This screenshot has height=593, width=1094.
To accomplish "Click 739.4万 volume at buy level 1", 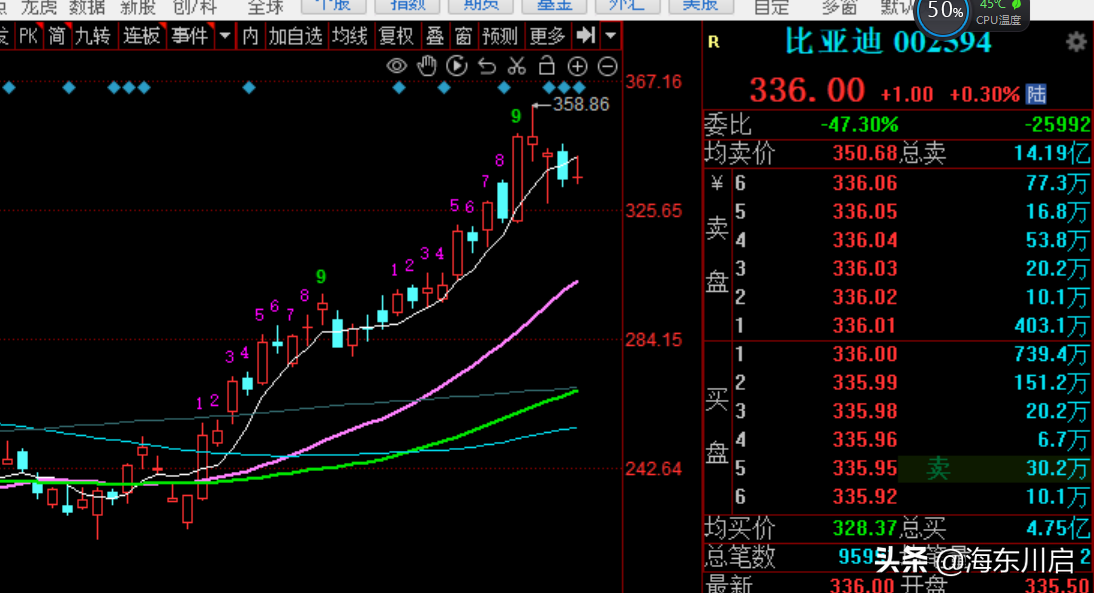I will pos(1051,354).
